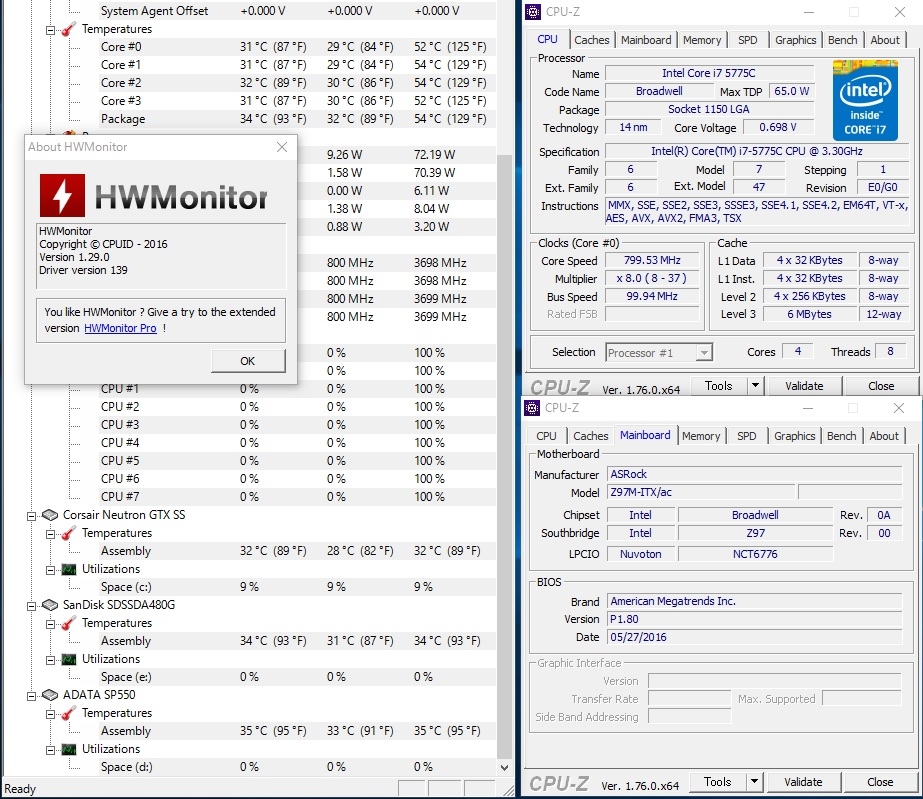
Task: Open Bench tab in bottom CPU-Z window
Action: 841,436
